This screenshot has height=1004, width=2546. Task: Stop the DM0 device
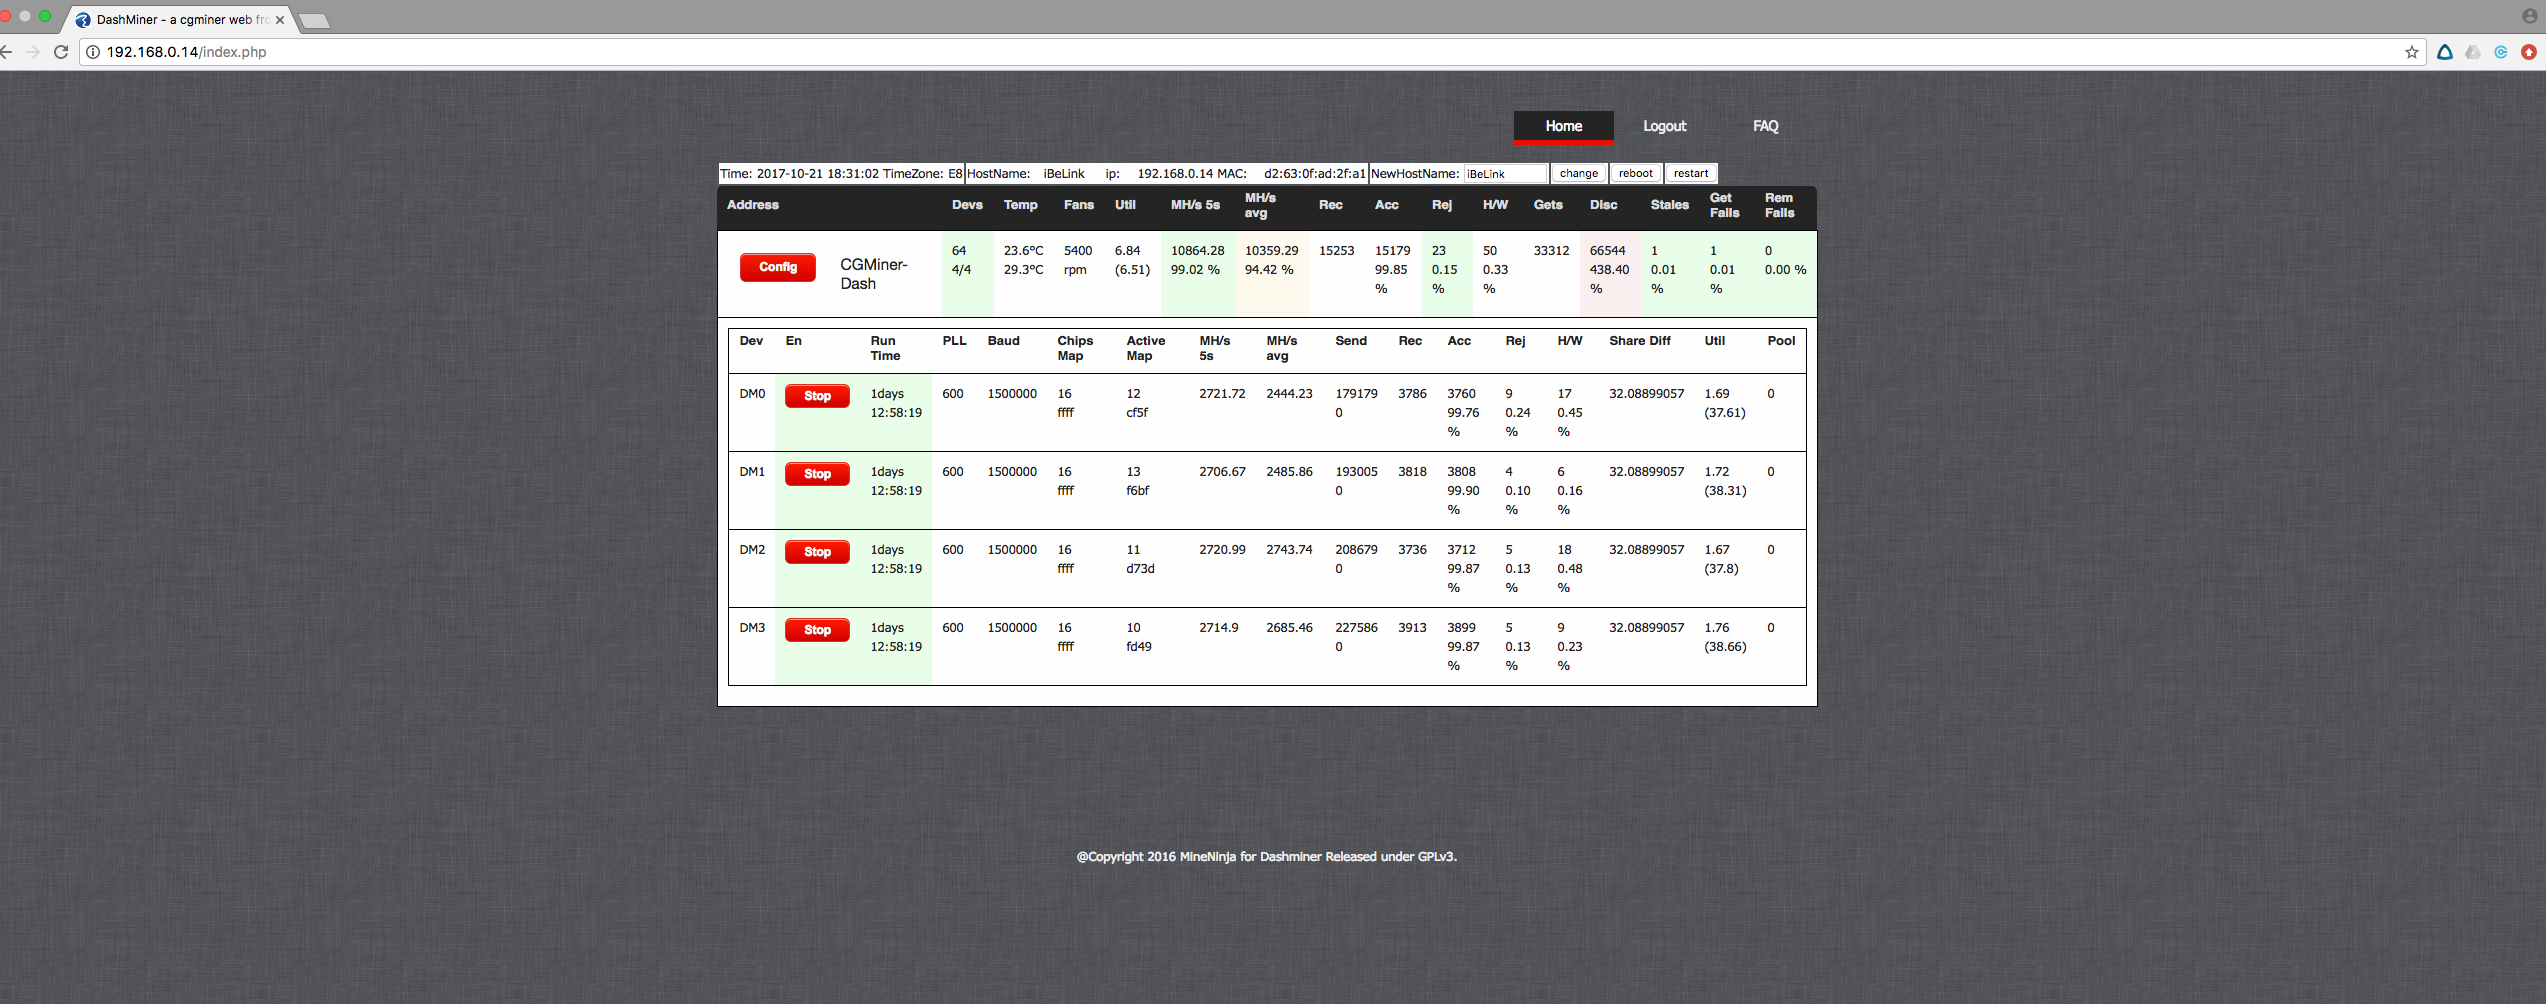(816, 396)
